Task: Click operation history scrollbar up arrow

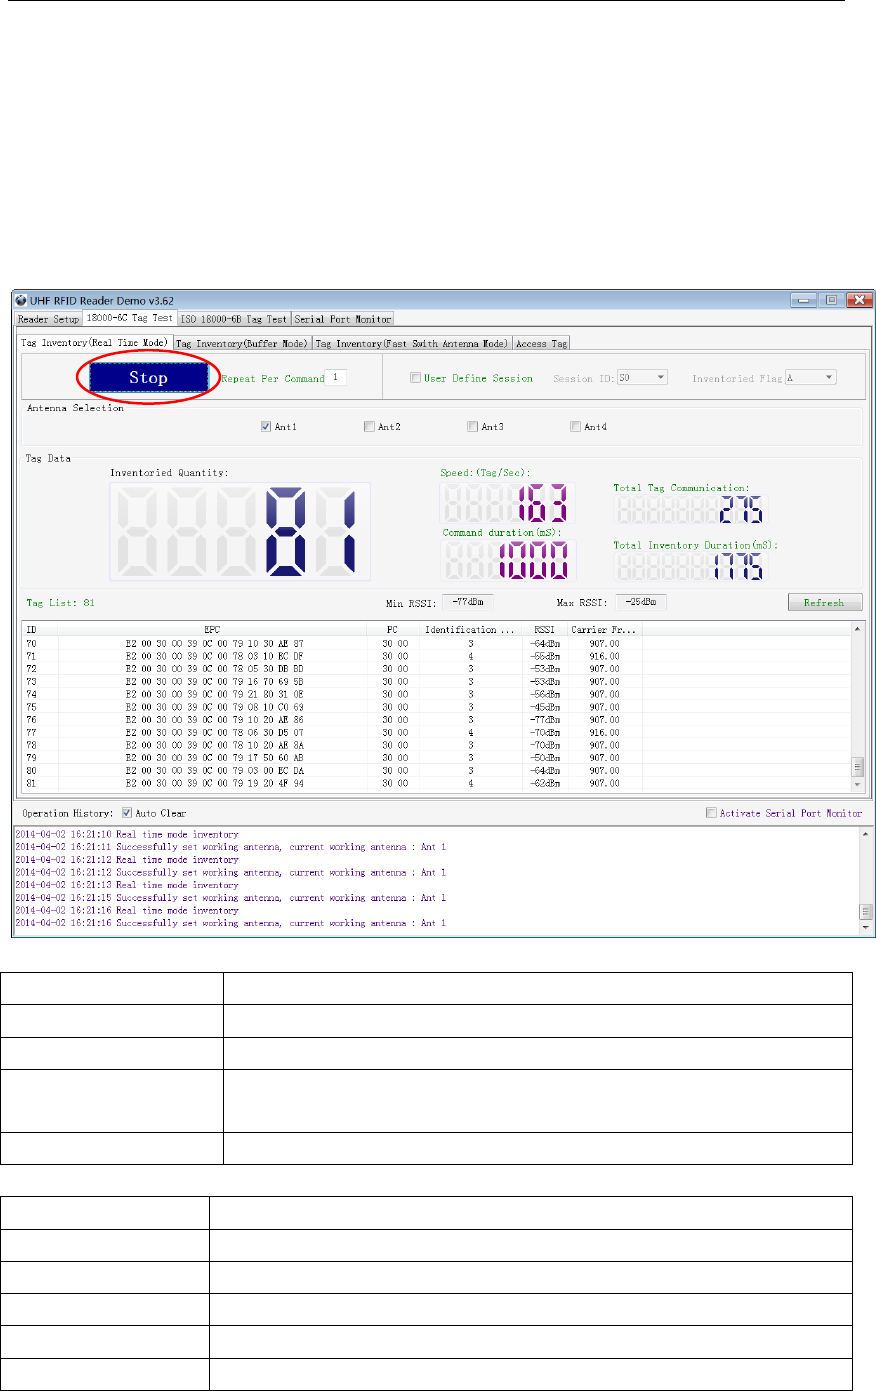Action: point(867,836)
